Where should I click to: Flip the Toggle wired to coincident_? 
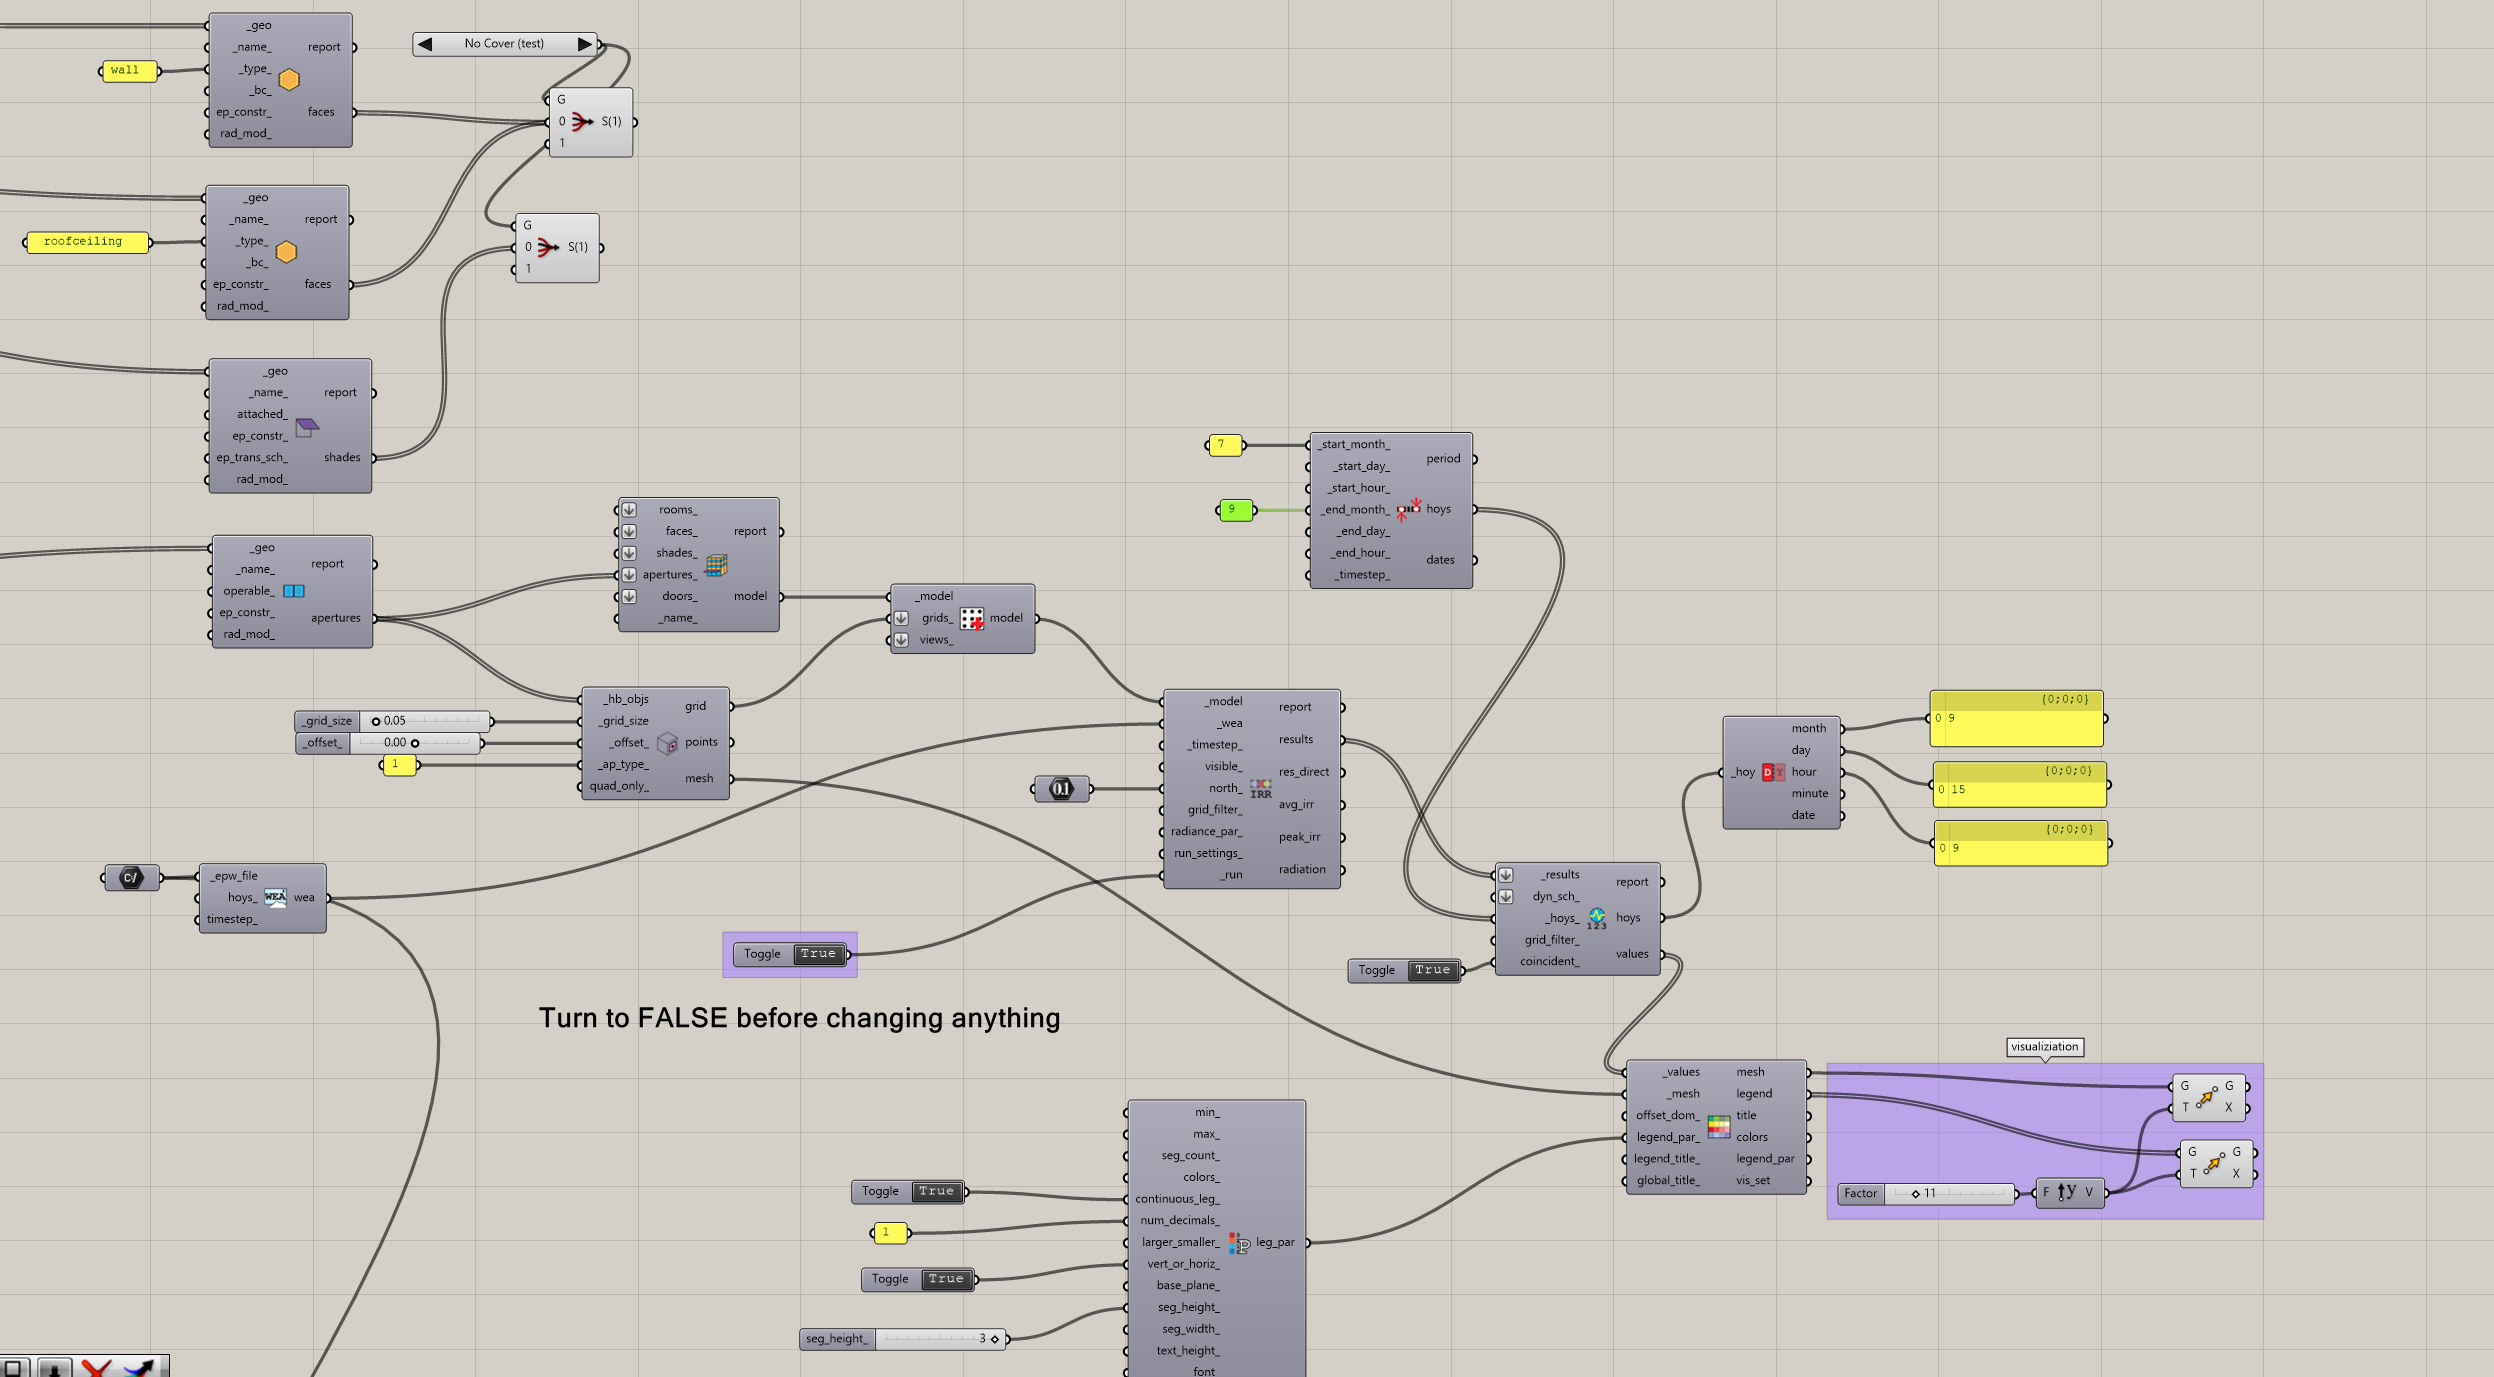coord(1432,970)
